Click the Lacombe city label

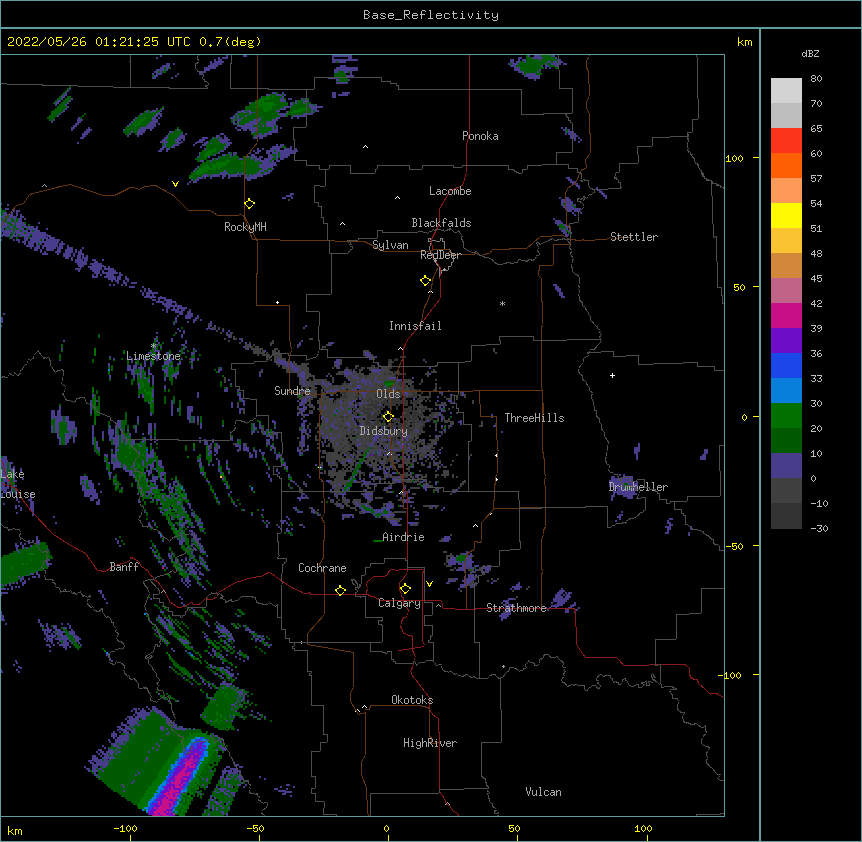[x=450, y=191]
